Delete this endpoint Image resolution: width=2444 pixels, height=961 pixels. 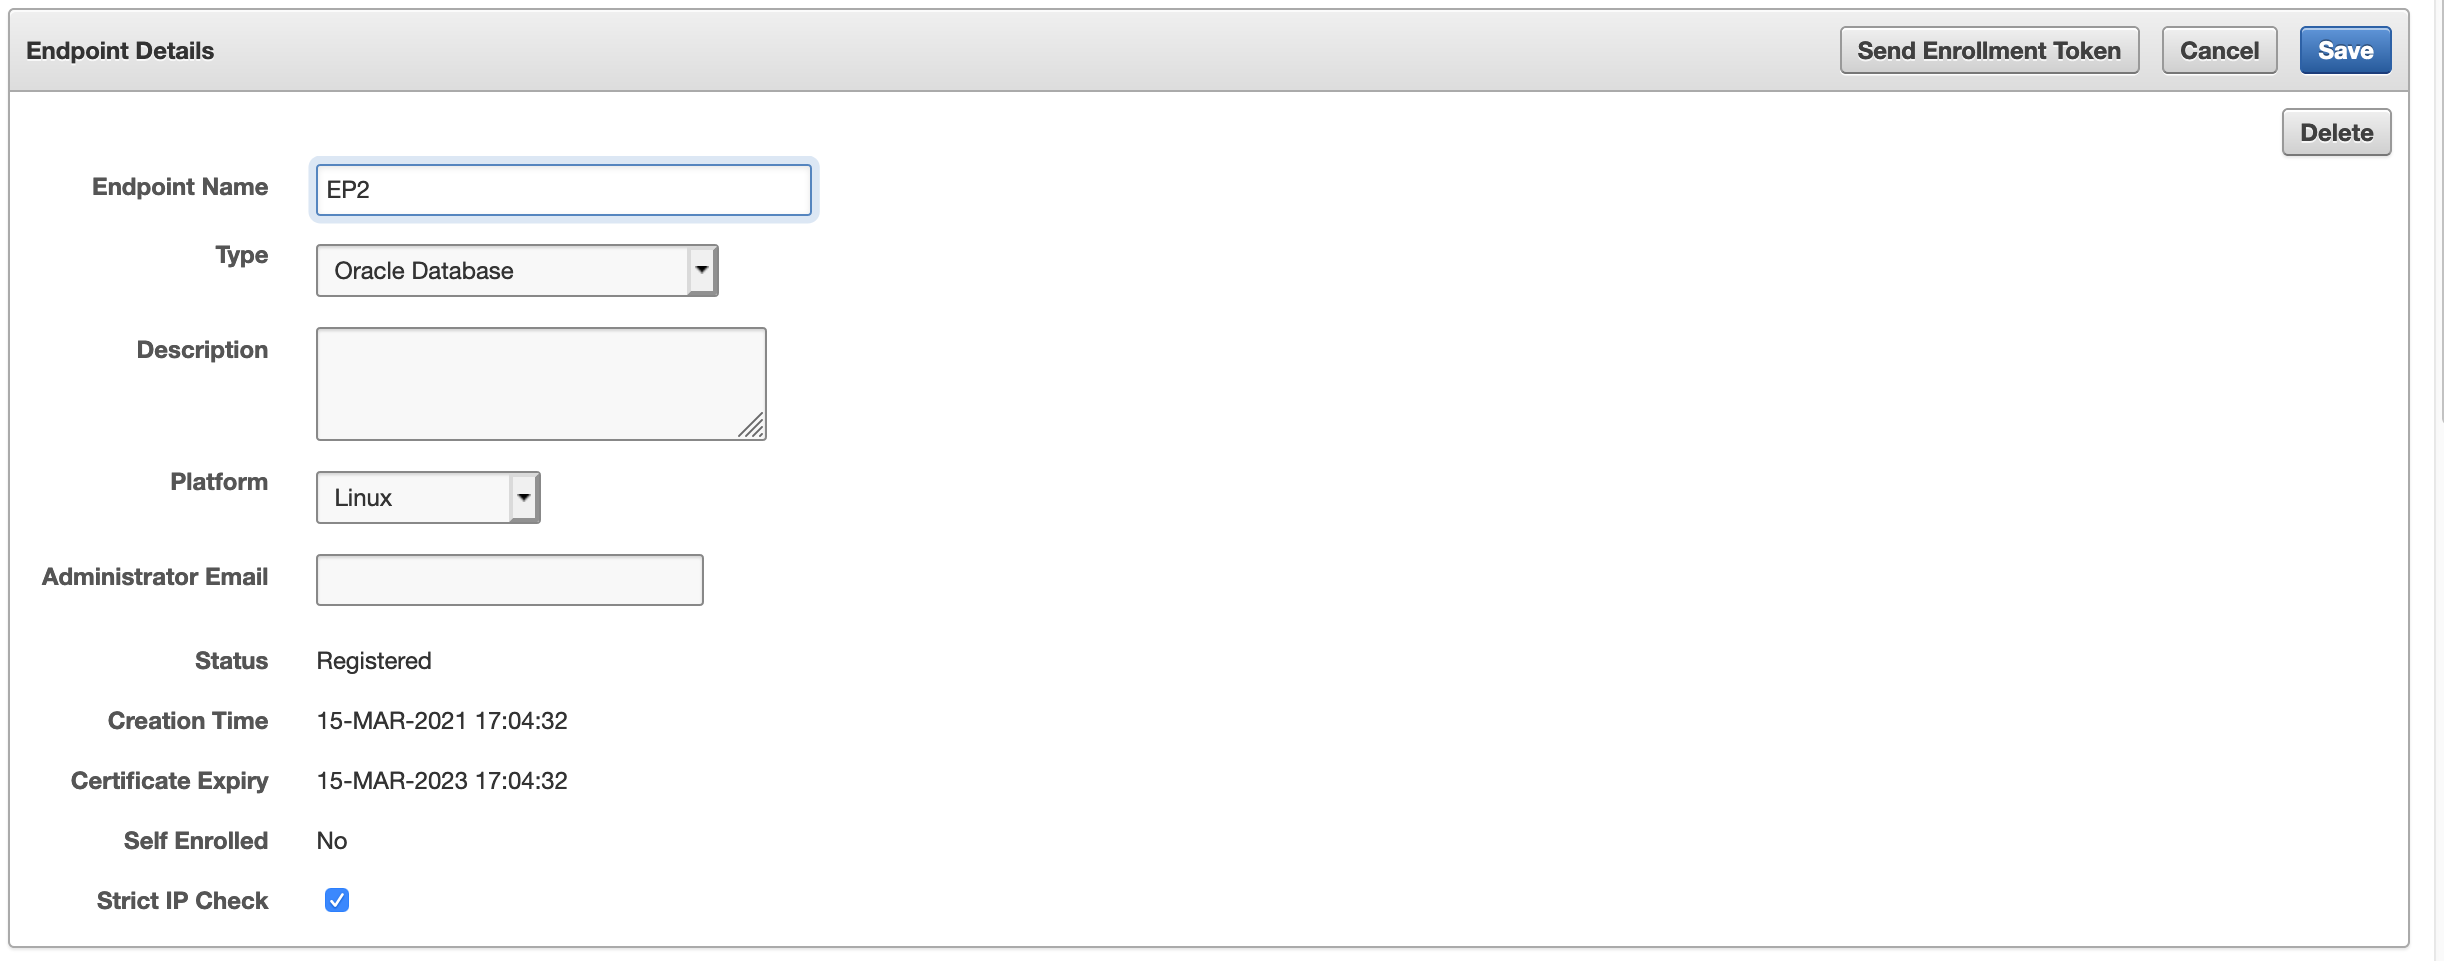pyautogui.click(x=2337, y=131)
